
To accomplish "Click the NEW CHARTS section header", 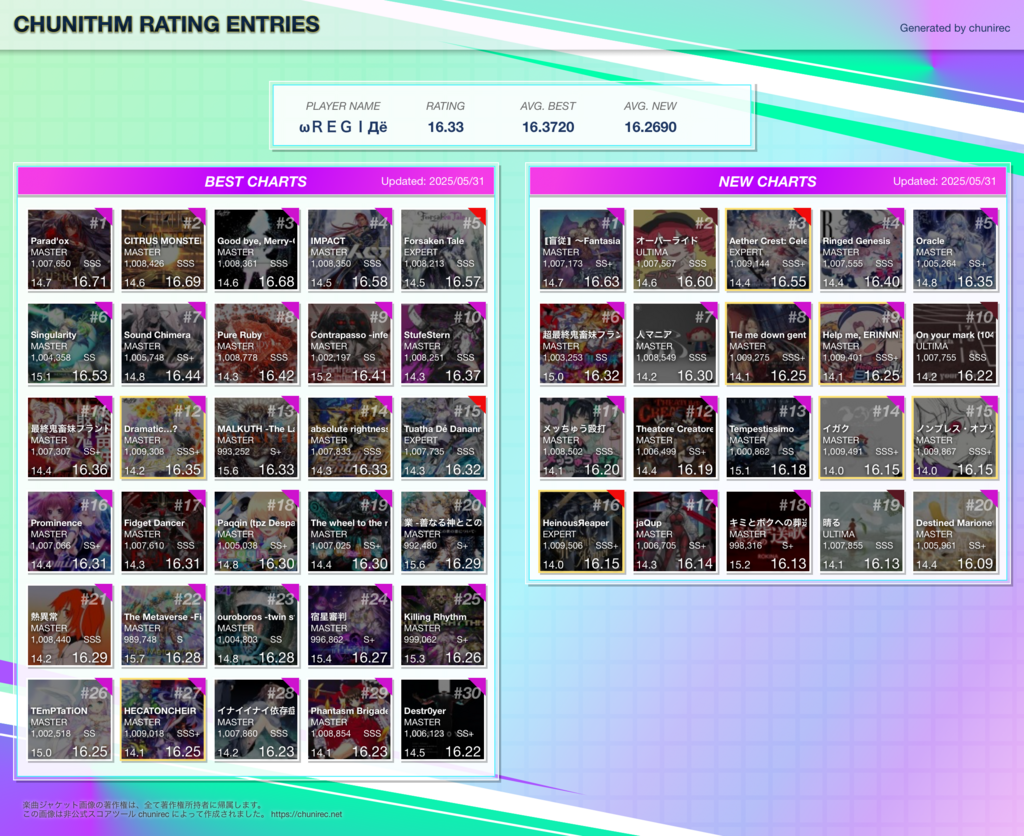I will point(767,181).
